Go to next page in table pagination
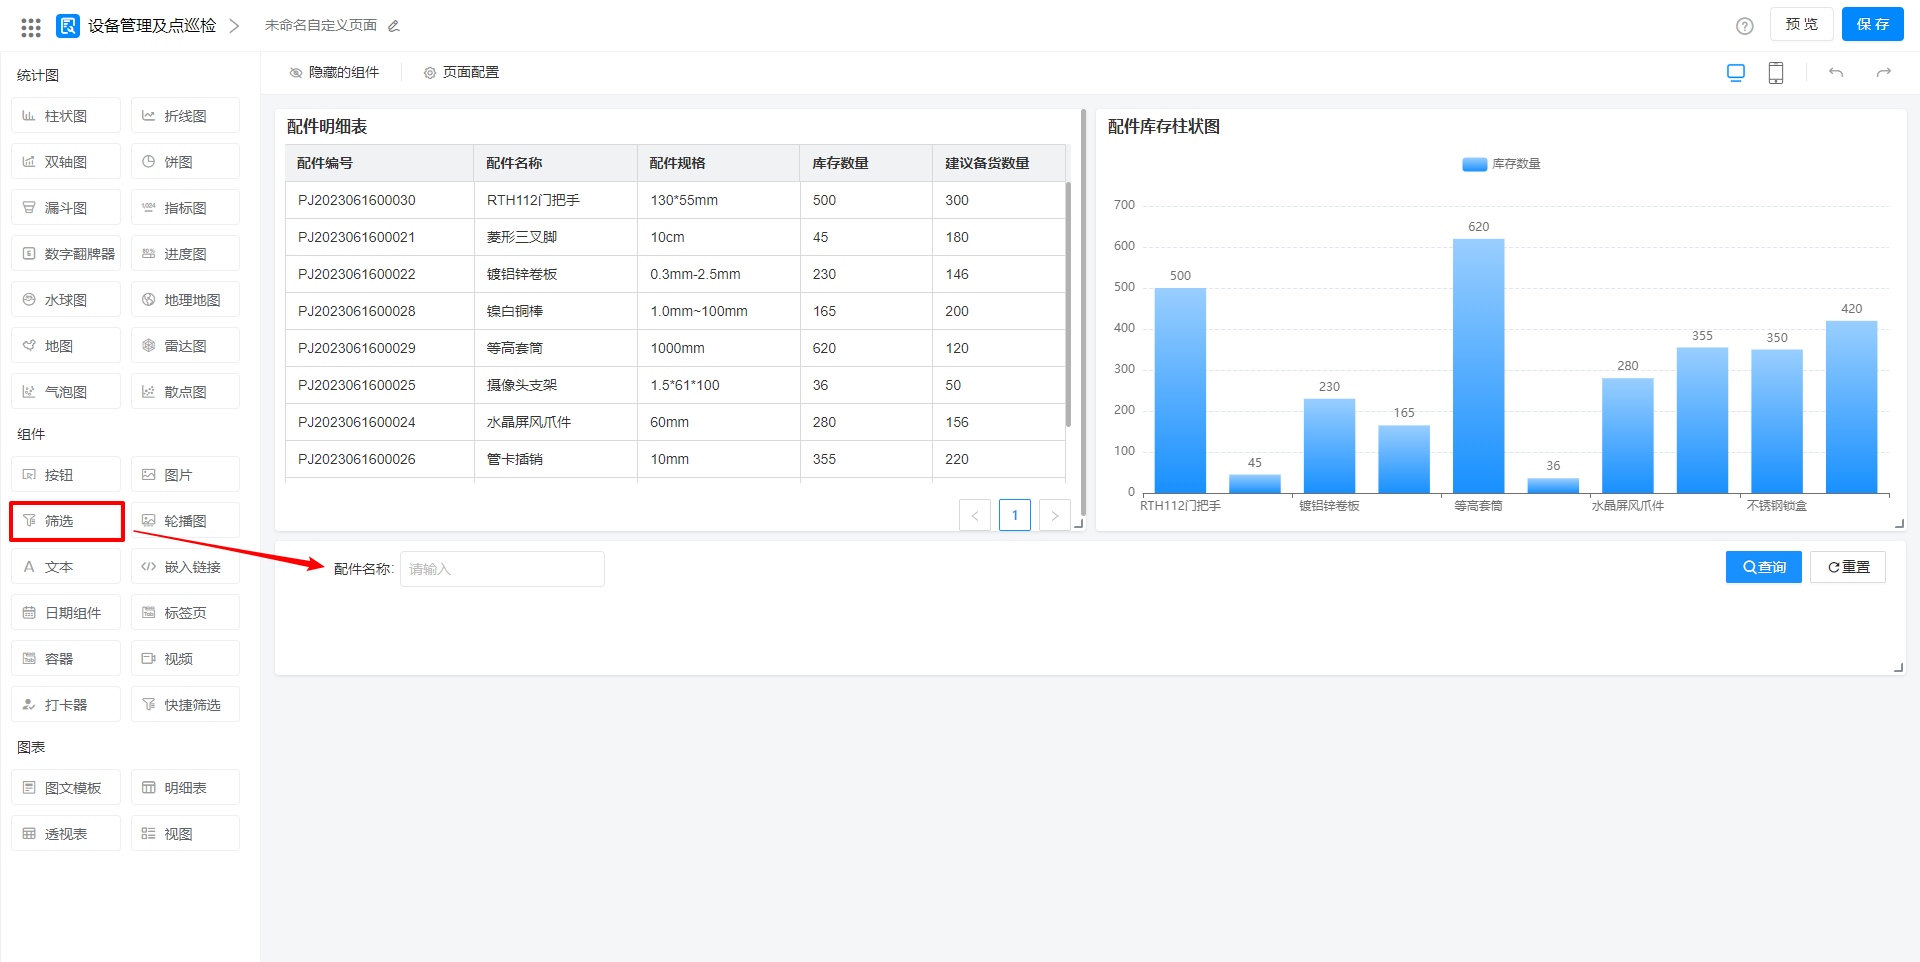 point(1054,516)
